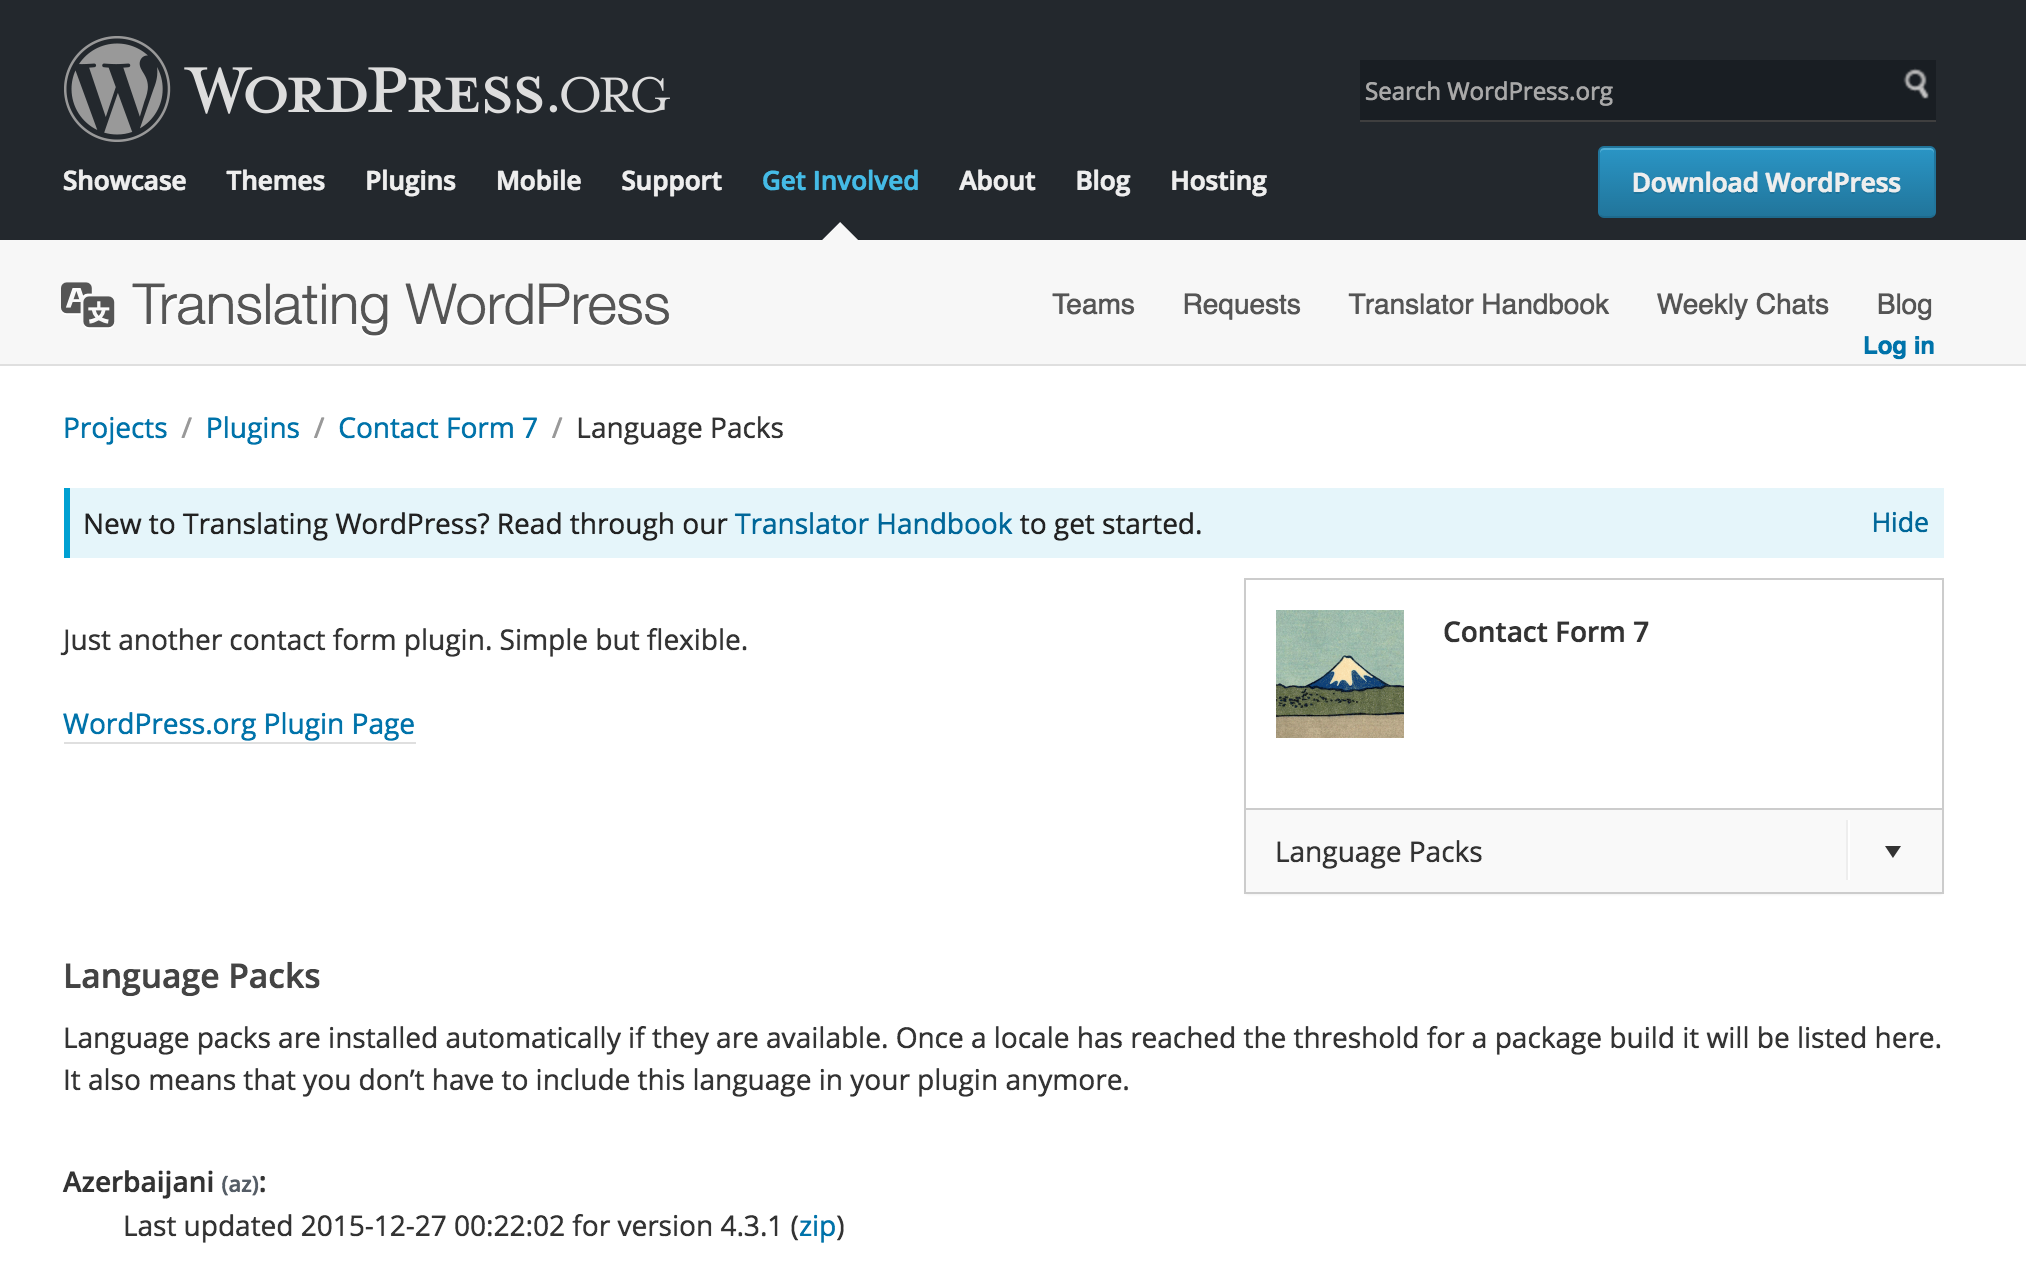The image size is (2026, 1270).
Task: Click the Language Packs breadcrumb text
Action: pyautogui.click(x=680, y=428)
